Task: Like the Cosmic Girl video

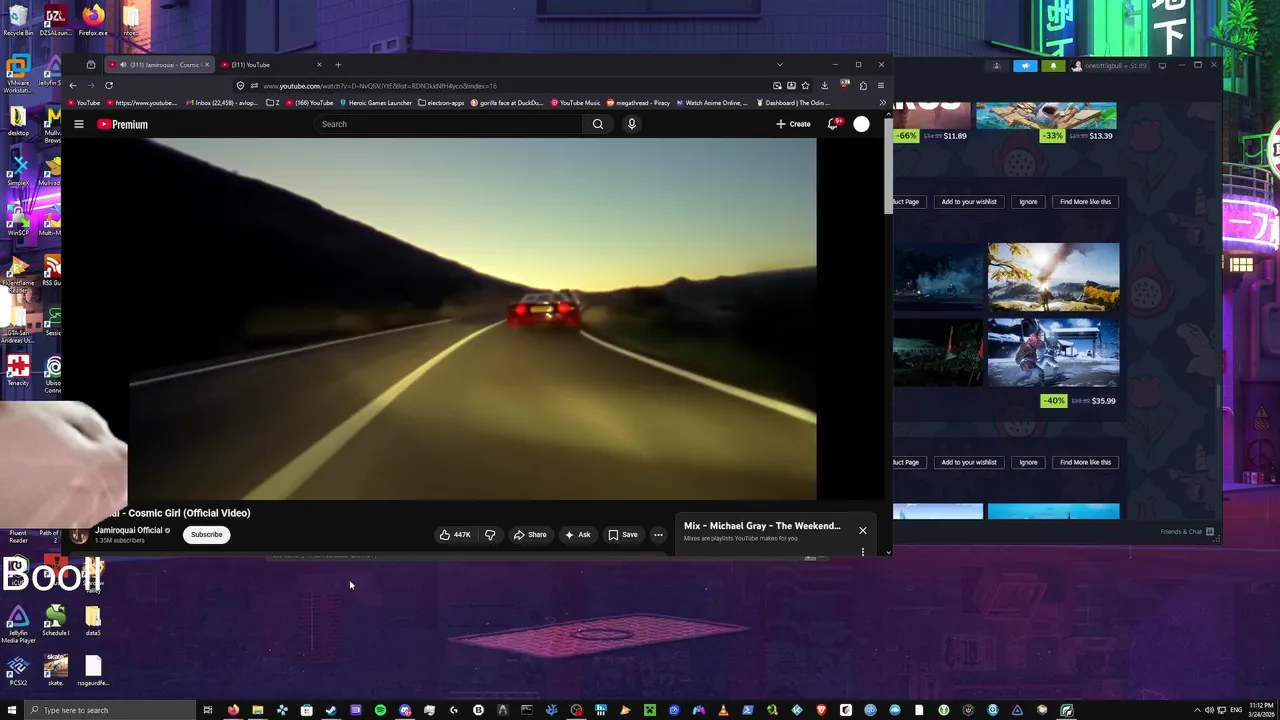Action: [x=455, y=535]
